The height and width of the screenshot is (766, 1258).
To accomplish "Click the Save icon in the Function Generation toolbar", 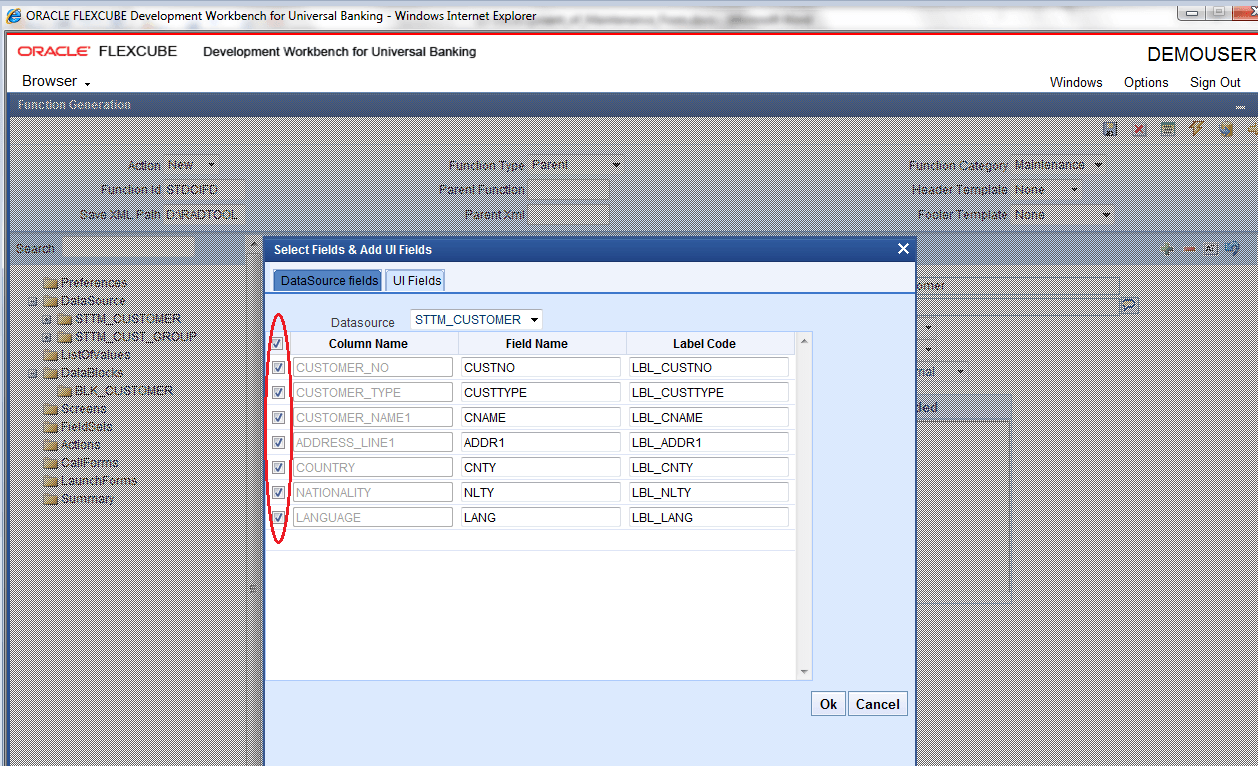I will coord(1110,130).
